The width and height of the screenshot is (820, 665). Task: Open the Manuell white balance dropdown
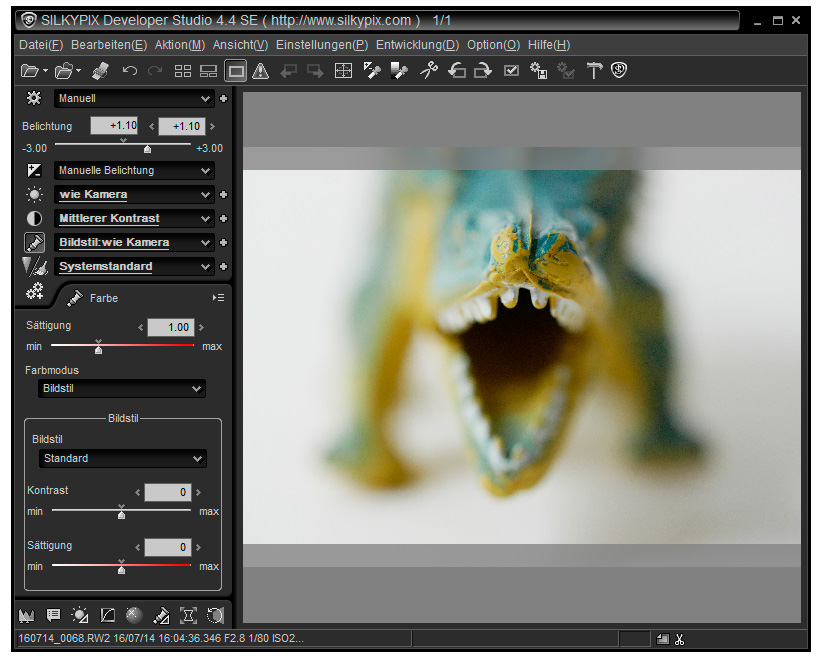pyautogui.click(x=133, y=98)
